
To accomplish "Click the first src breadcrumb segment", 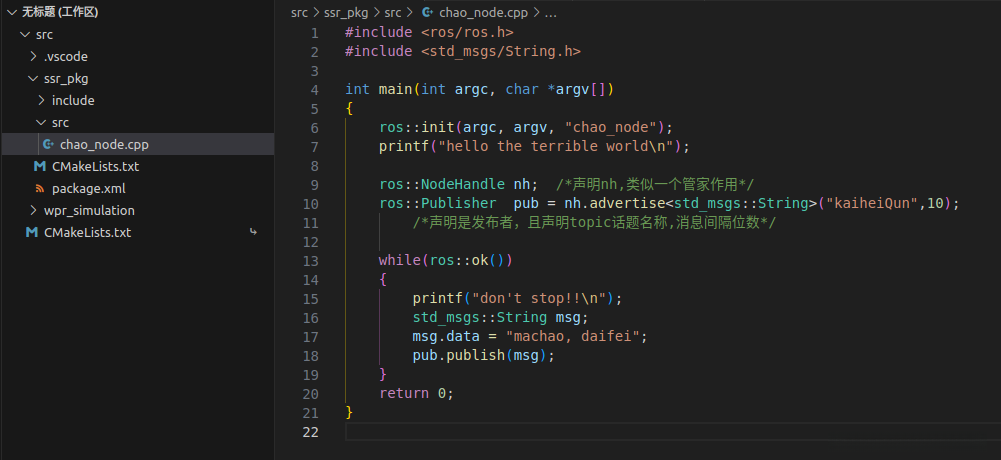I will click(299, 13).
